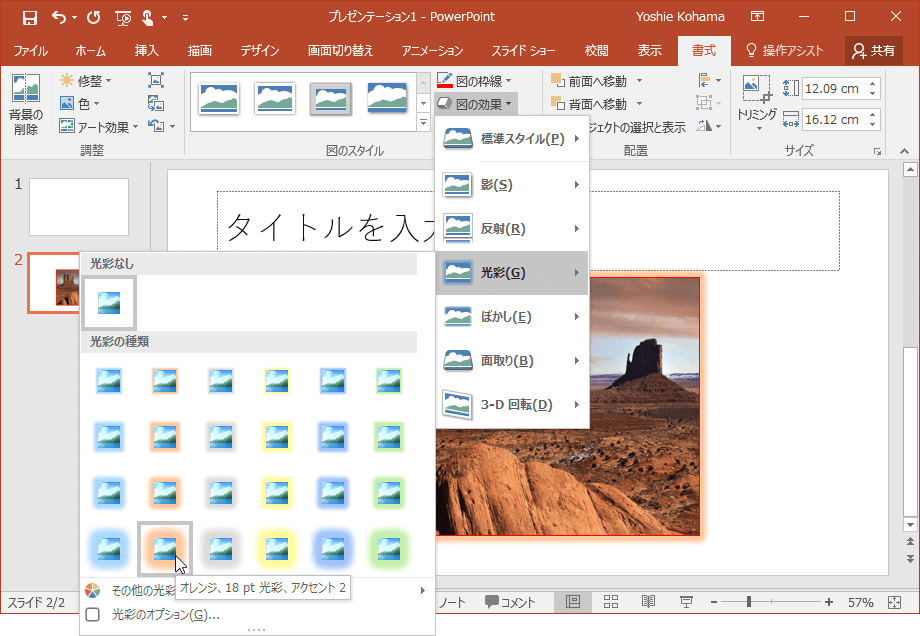Select blue 5 pt glow swatch in first row
The width and height of the screenshot is (920, 636).
click(109, 381)
